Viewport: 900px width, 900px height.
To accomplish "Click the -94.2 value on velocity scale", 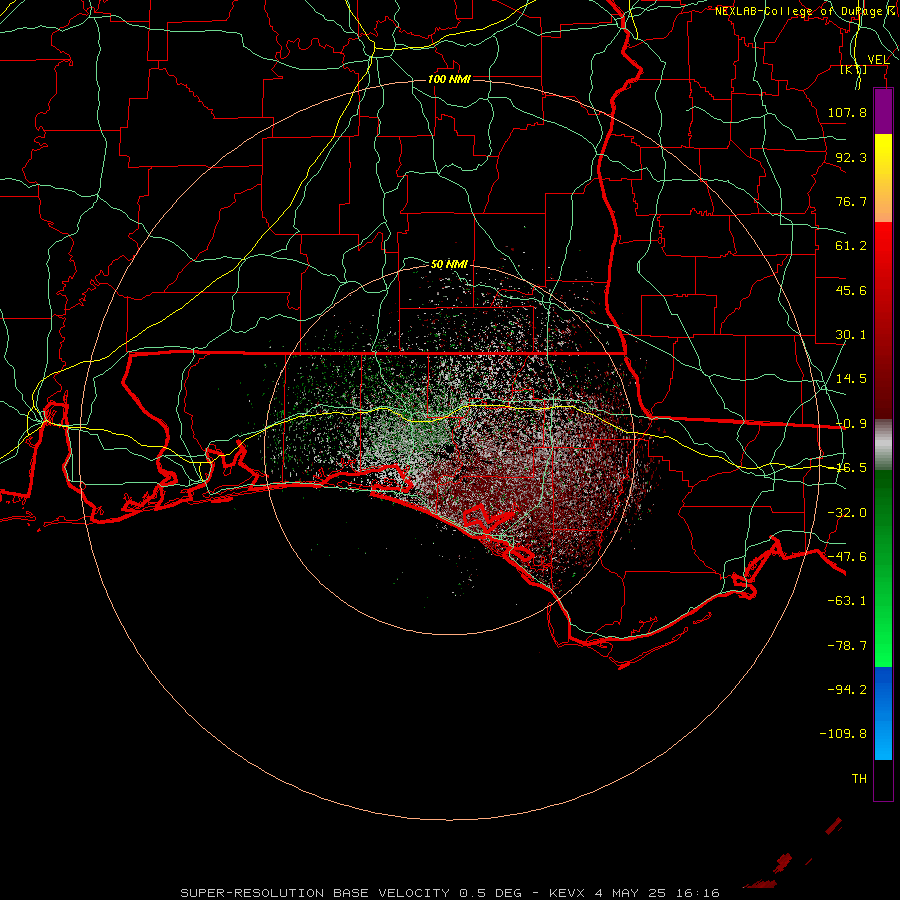I will [x=847, y=690].
